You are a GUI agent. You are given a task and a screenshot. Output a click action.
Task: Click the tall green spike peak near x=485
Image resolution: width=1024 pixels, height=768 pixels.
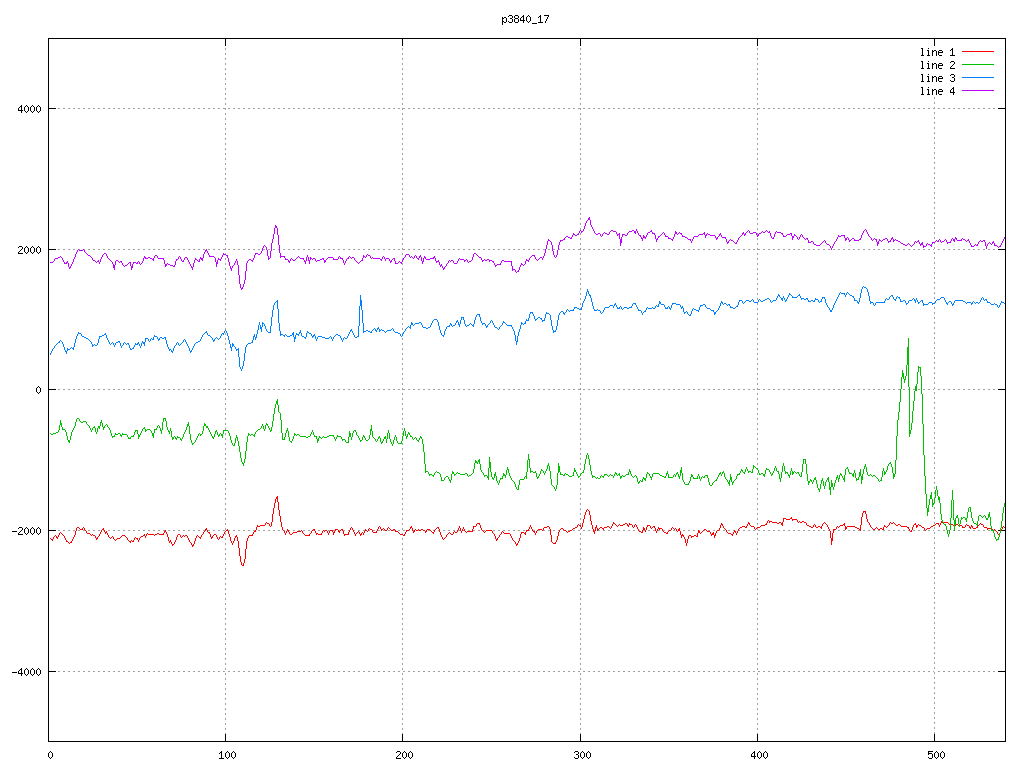(x=908, y=340)
